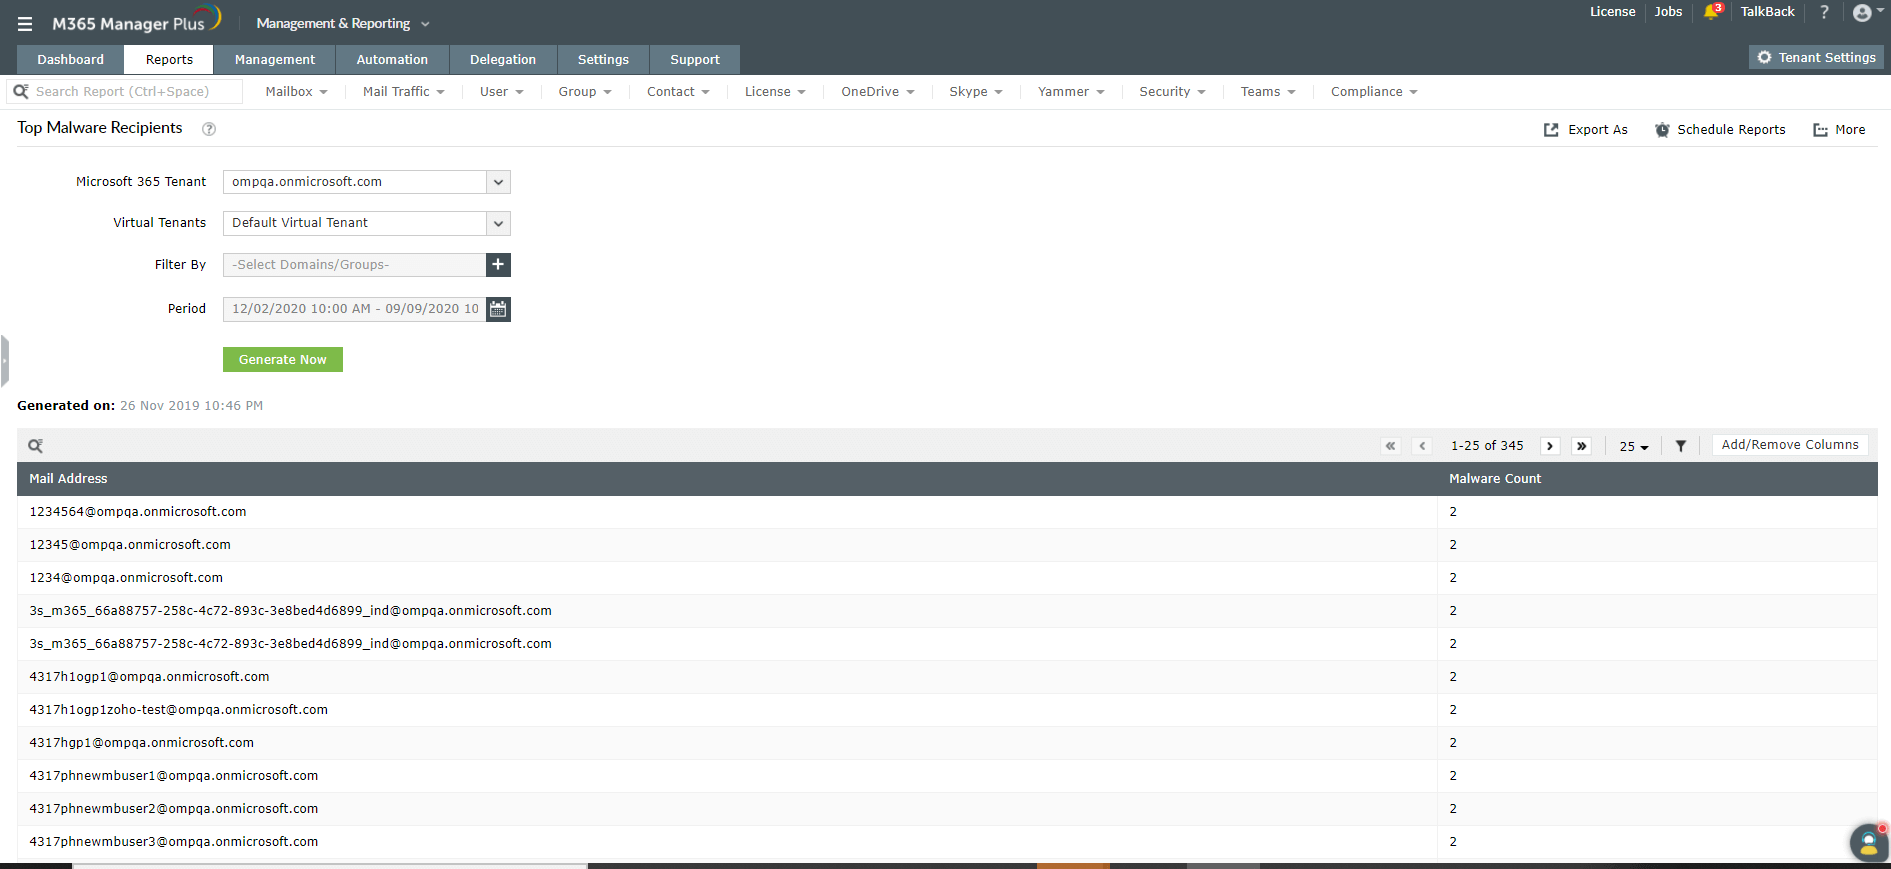Go to first page of results
Screen dimensions: 1891x869
(1390, 446)
